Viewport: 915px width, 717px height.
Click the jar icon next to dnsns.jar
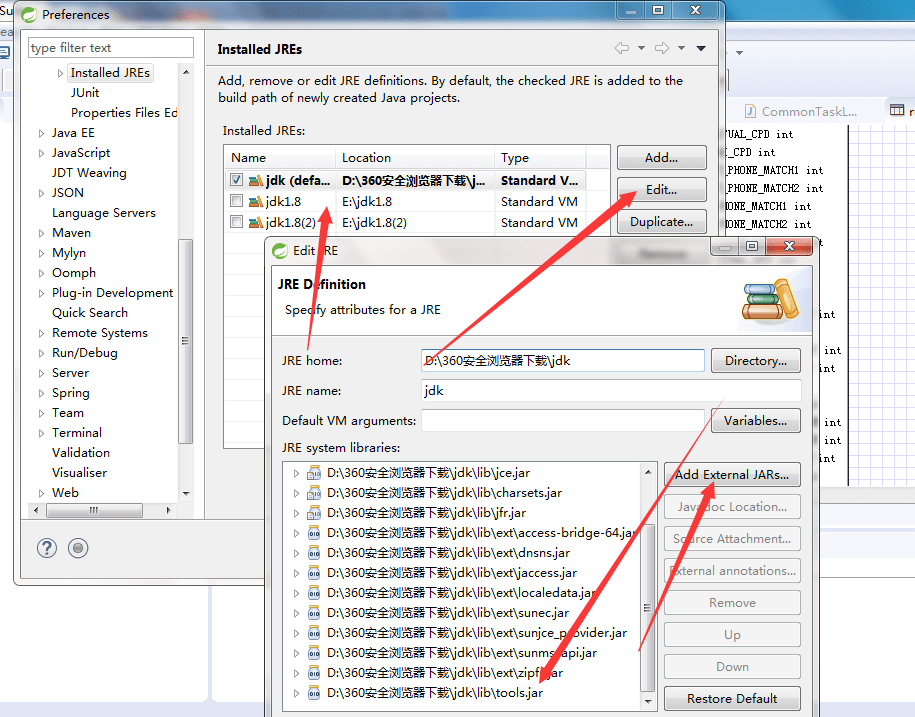[x=315, y=551]
